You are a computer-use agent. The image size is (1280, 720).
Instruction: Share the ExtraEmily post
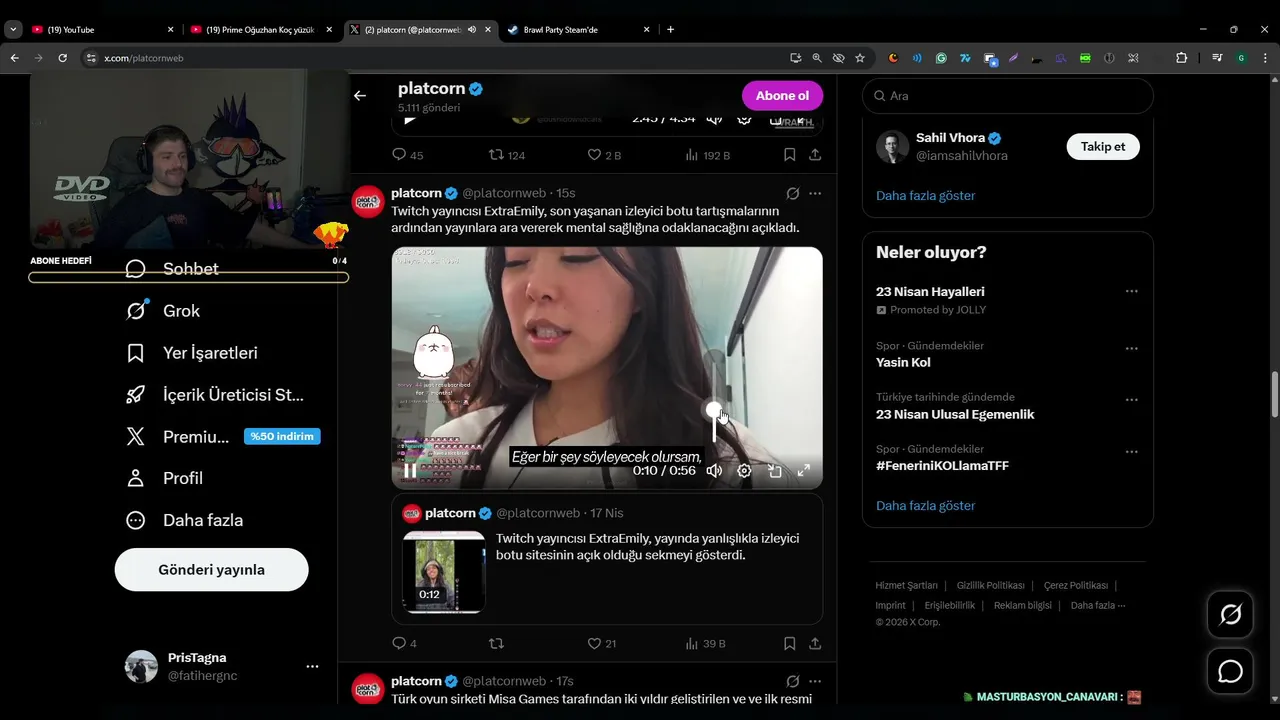pyautogui.click(x=815, y=643)
